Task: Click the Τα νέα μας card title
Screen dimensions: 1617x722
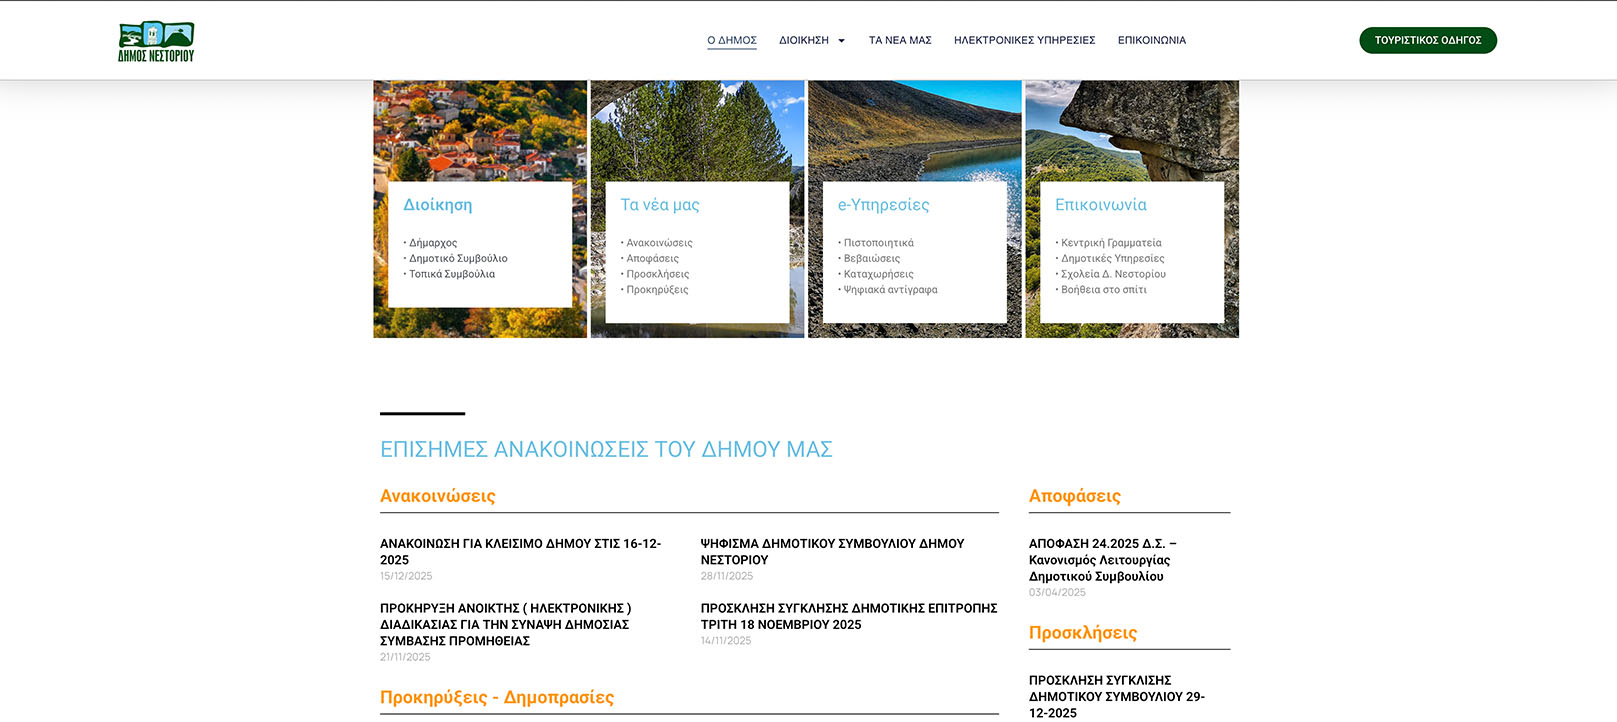Action: click(x=659, y=205)
